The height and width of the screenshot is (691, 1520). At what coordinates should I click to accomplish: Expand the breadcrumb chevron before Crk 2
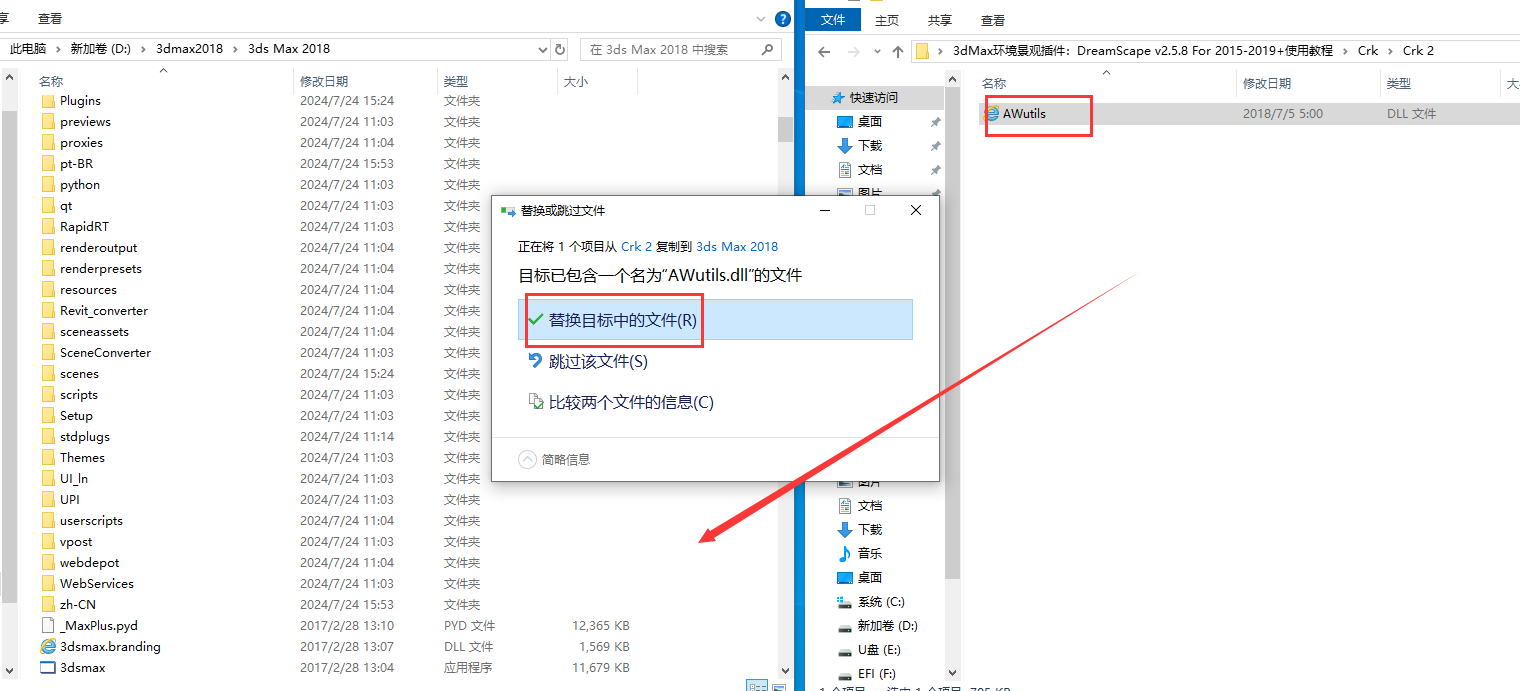click(1391, 50)
